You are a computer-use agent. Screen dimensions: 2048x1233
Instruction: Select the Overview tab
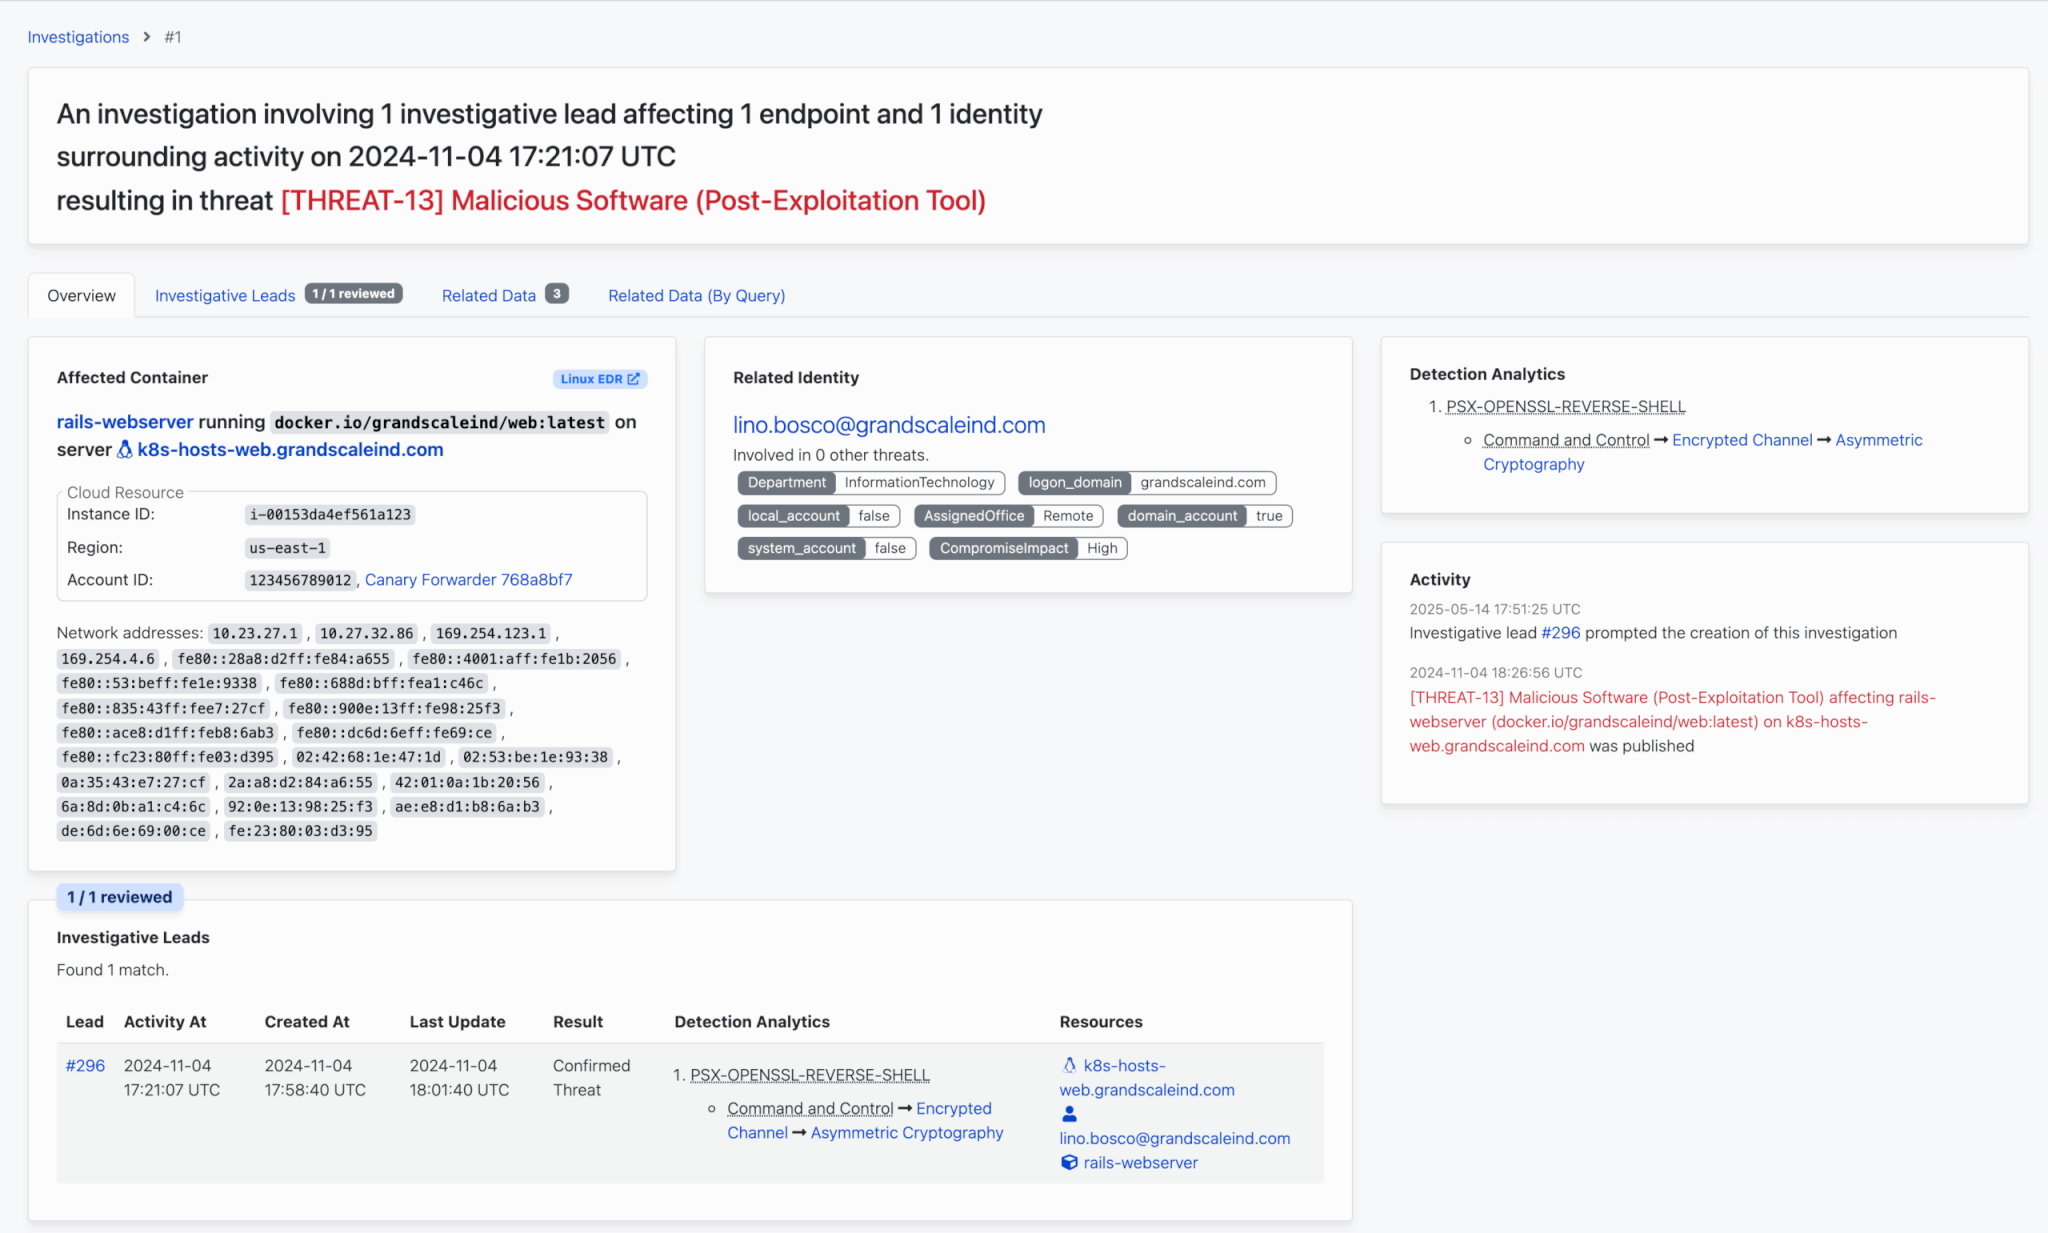click(81, 296)
